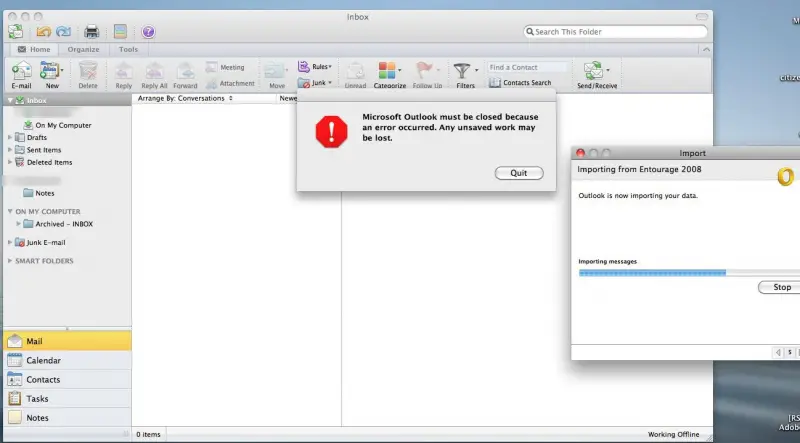Click the Working Offline status text
This screenshot has width=800, height=443.
[x=673, y=434]
